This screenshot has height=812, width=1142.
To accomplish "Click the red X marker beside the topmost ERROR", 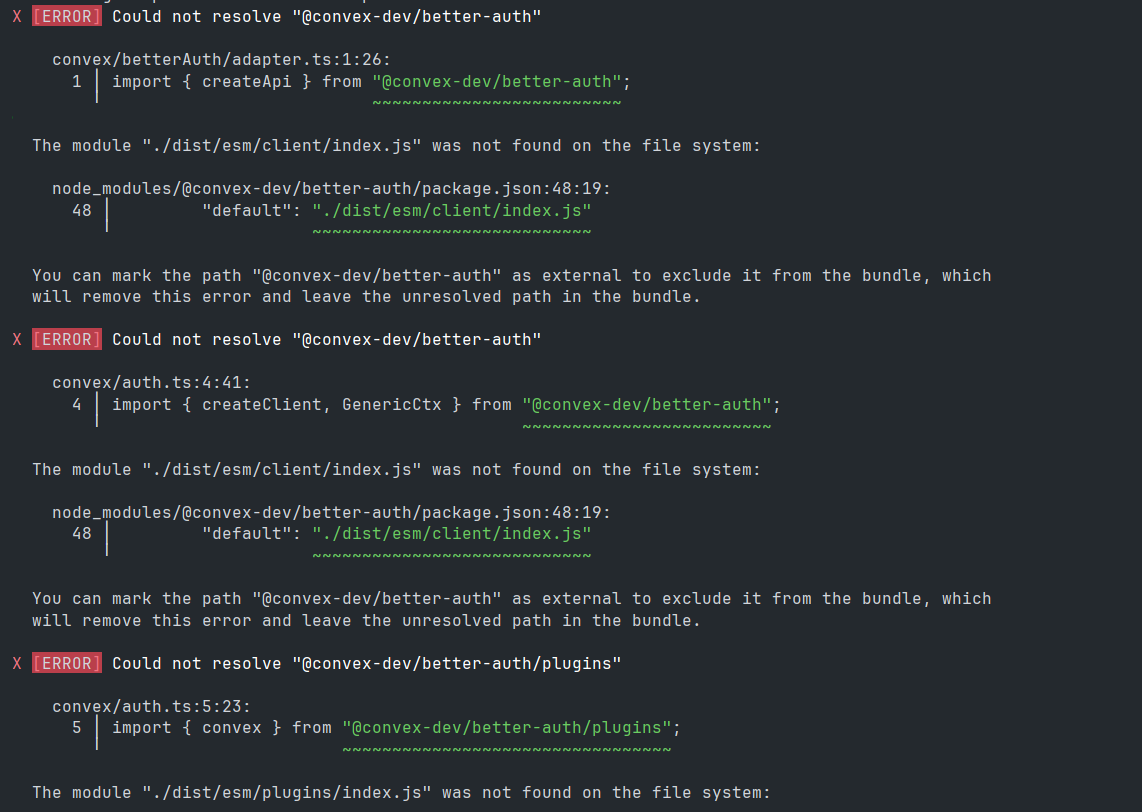I will point(17,17).
